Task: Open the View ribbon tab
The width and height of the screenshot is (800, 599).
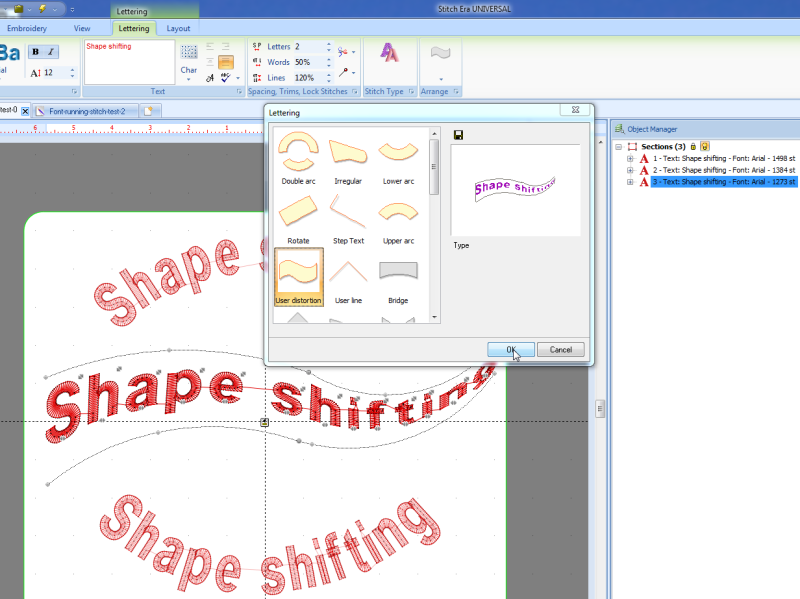Action: point(82,29)
